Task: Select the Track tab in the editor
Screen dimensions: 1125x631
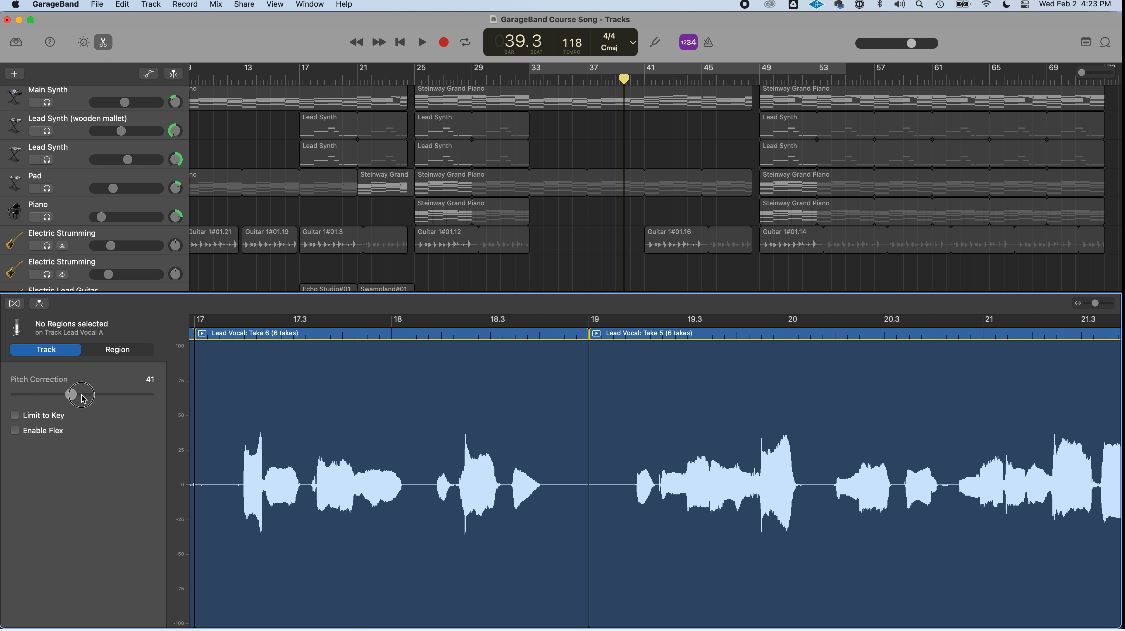Action: (x=46, y=350)
